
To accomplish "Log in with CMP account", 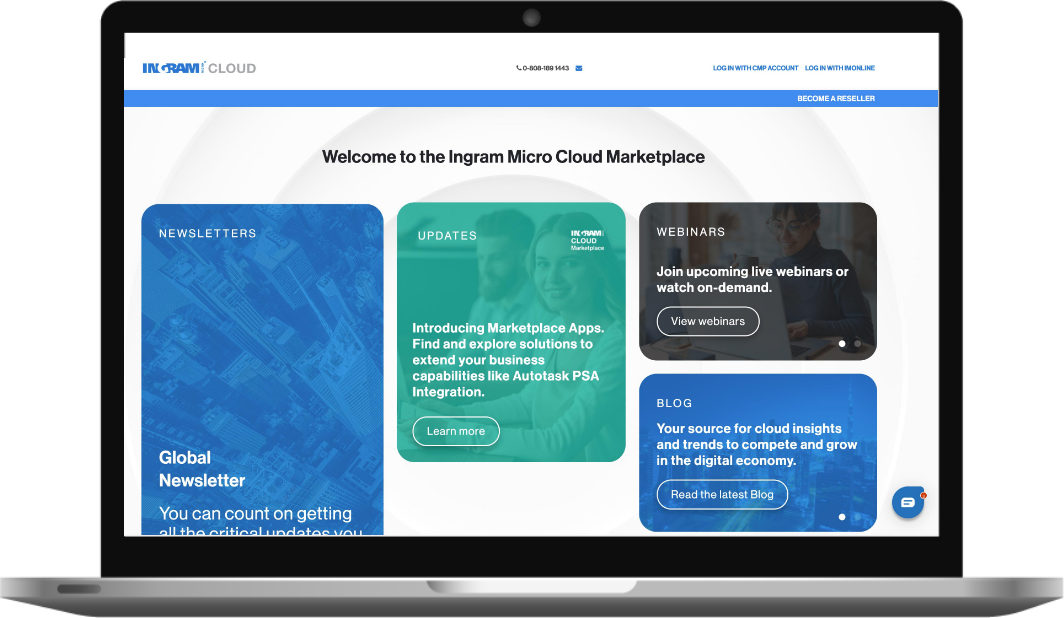I will coord(755,68).
